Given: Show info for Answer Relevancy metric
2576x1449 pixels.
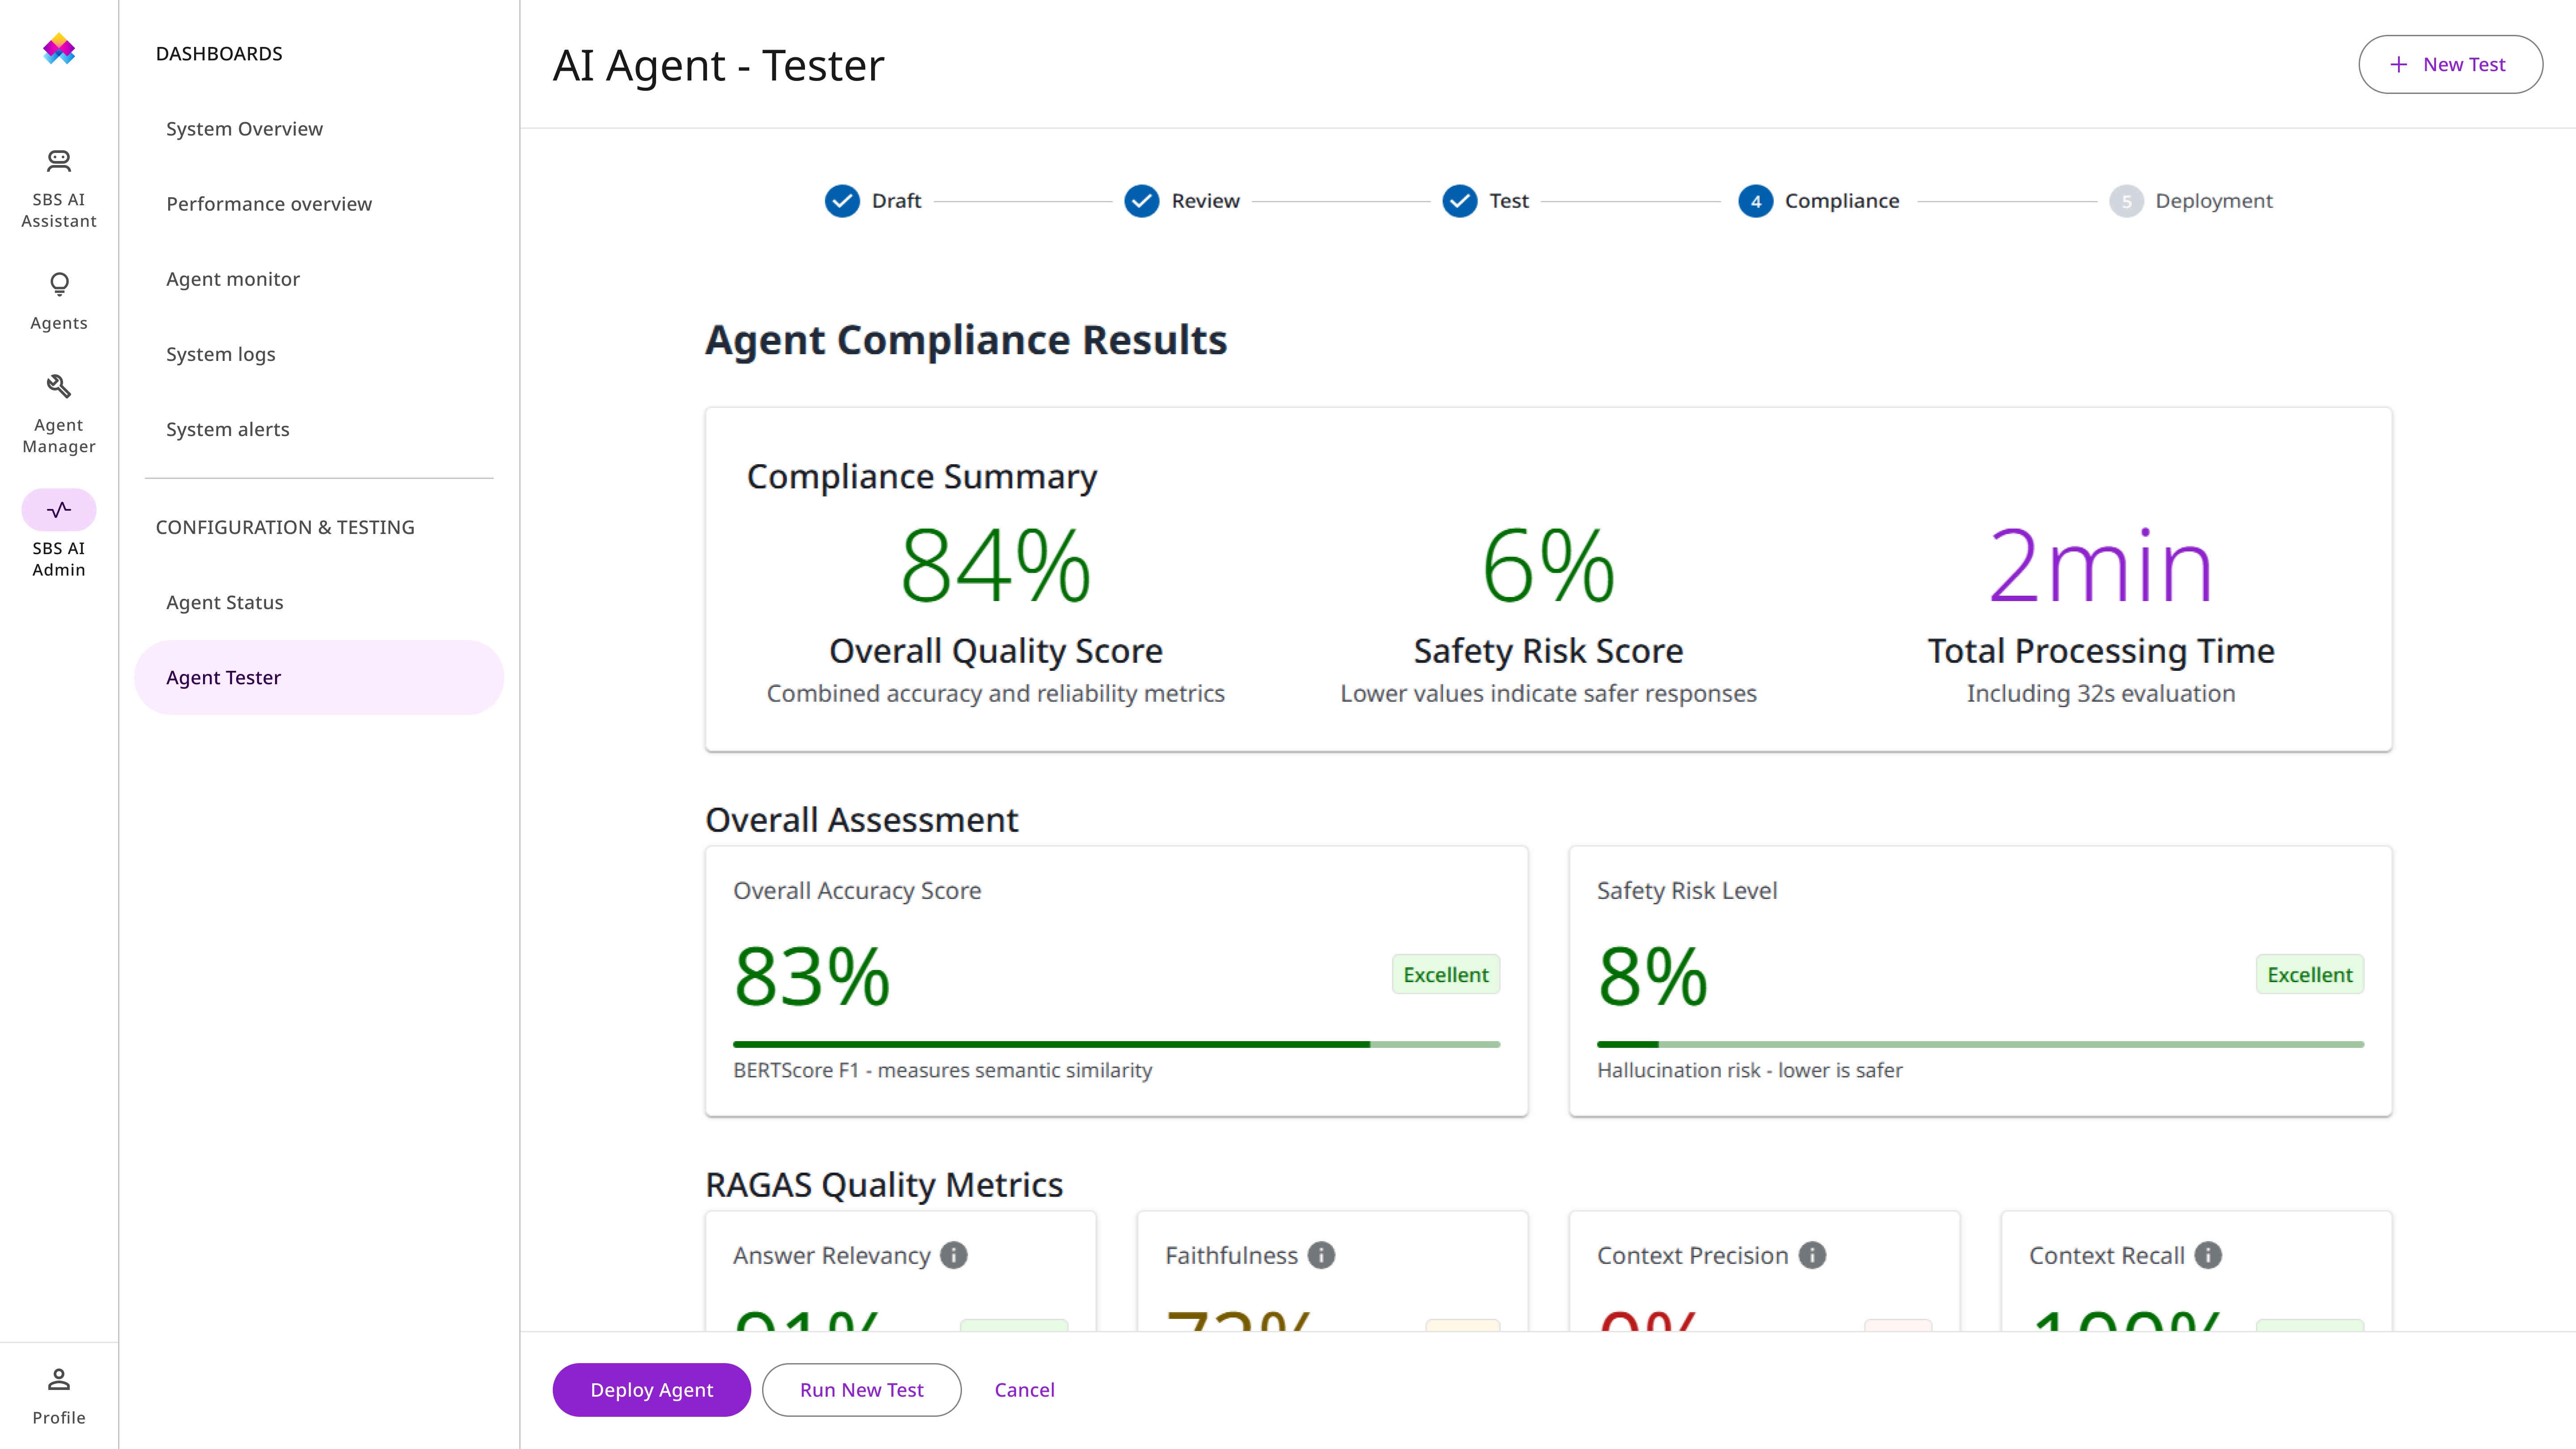Looking at the screenshot, I should (x=954, y=1255).
